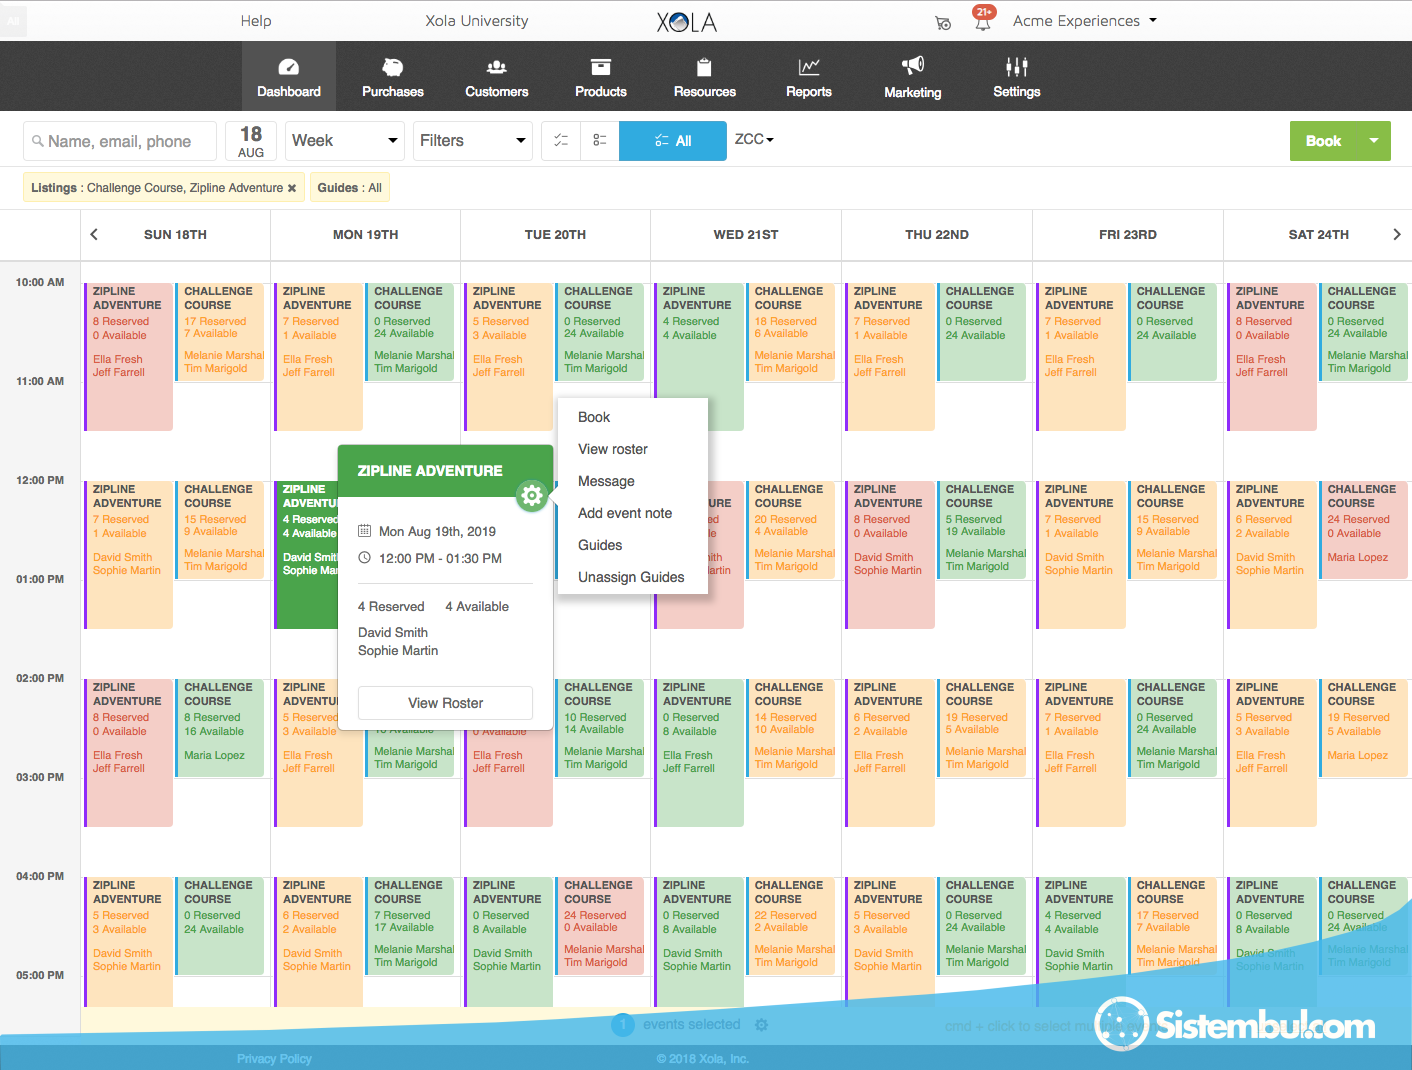The width and height of the screenshot is (1412, 1070).
Task: Go to Resources
Action: (705, 77)
